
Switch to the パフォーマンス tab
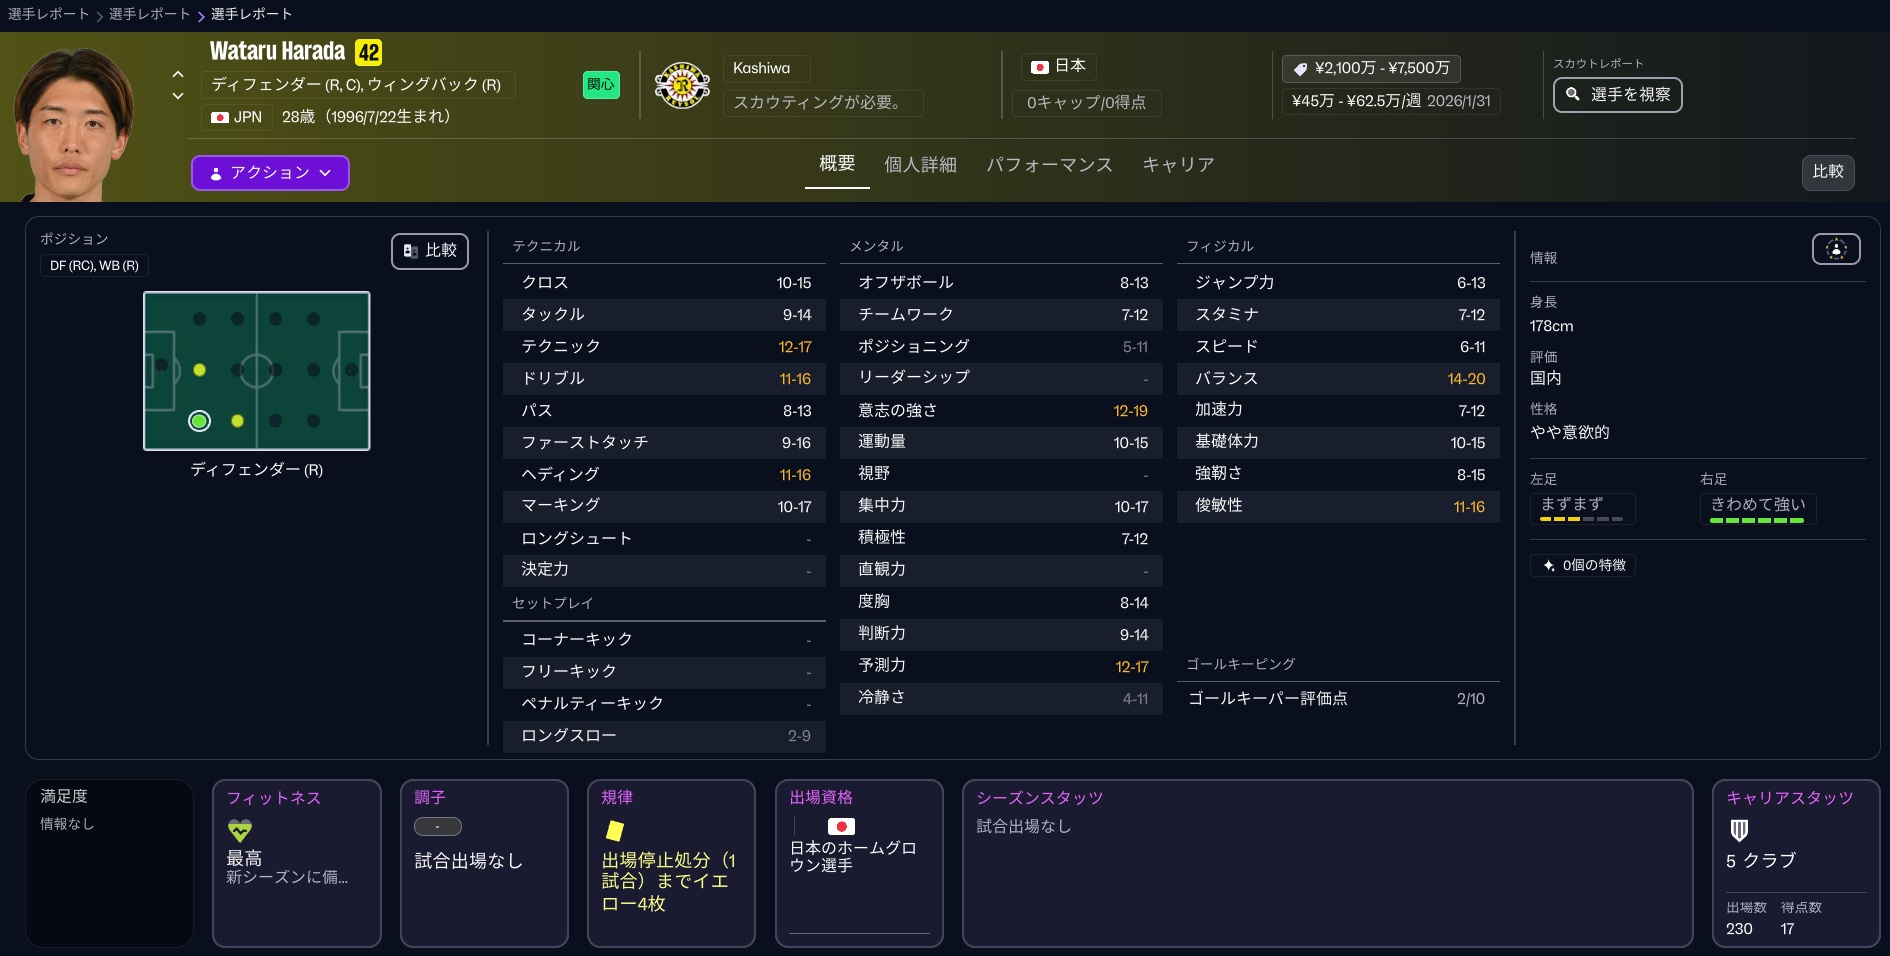point(1049,165)
